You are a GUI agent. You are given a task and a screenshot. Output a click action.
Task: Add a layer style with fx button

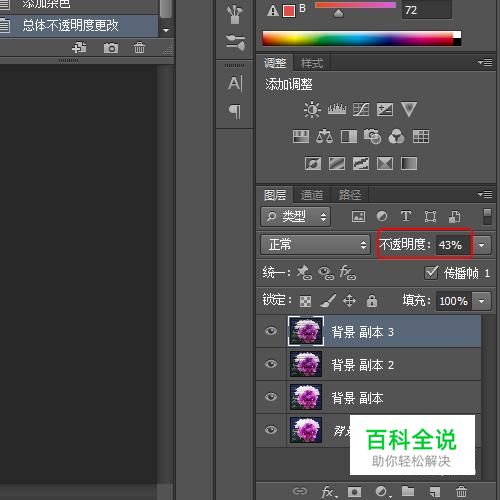click(x=329, y=492)
